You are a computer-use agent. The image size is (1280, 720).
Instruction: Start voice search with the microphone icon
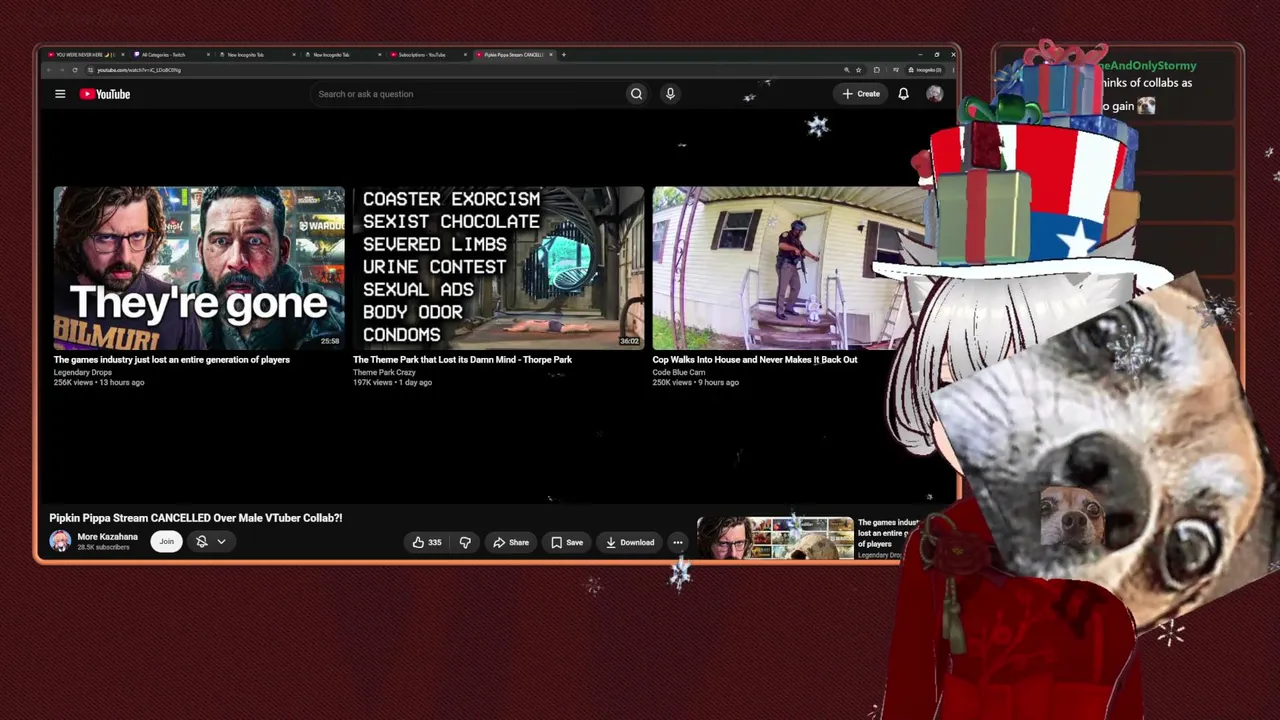(670, 94)
